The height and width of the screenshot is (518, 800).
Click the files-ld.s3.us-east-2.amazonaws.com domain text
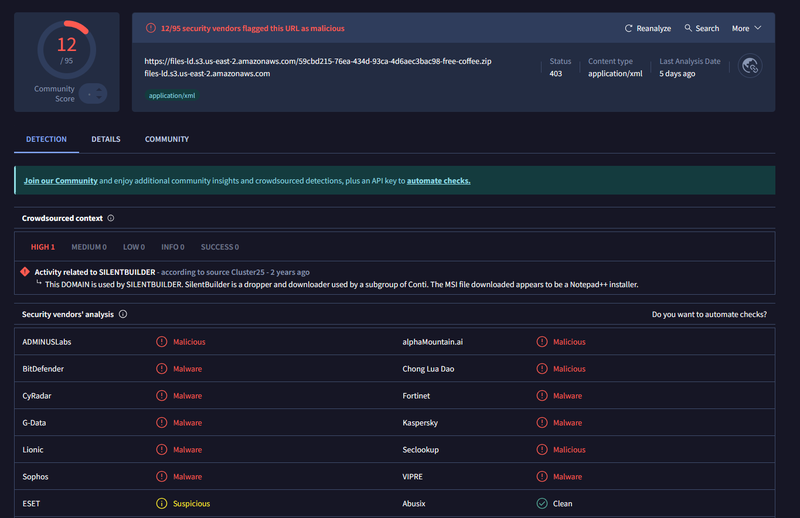(207, 73)
